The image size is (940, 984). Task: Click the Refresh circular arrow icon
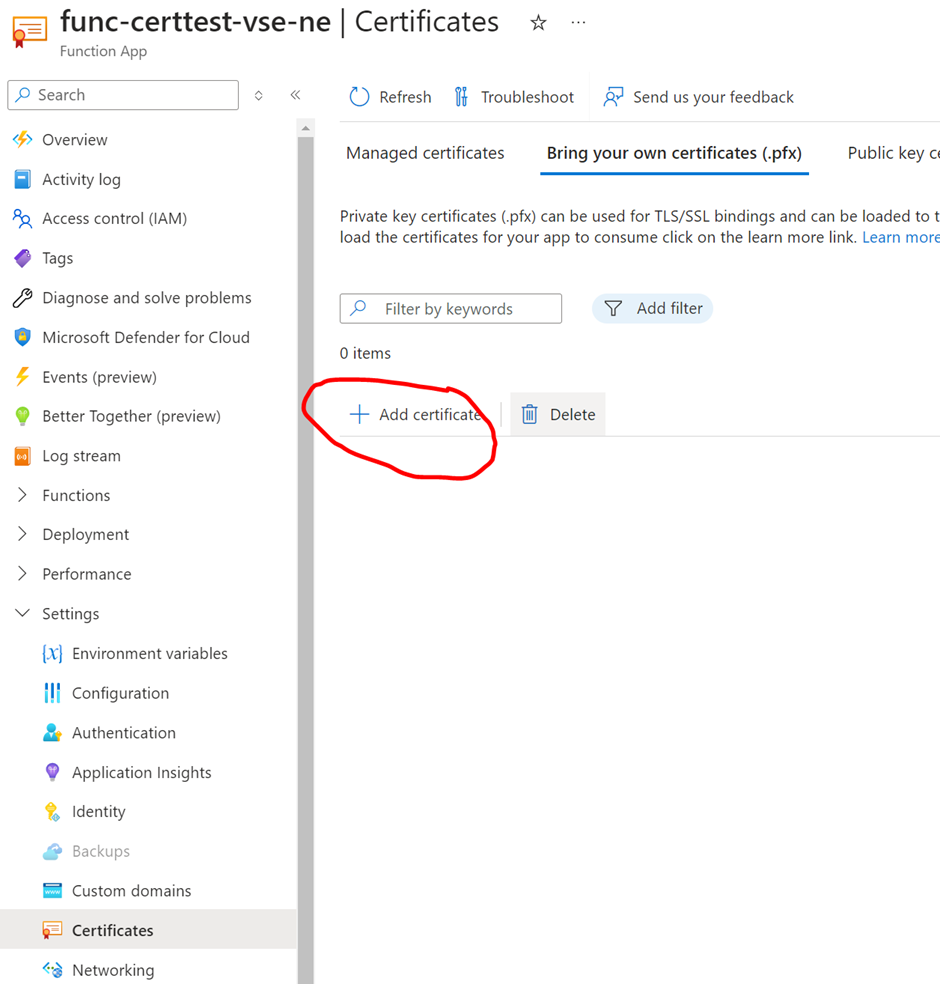click(359, 97)
